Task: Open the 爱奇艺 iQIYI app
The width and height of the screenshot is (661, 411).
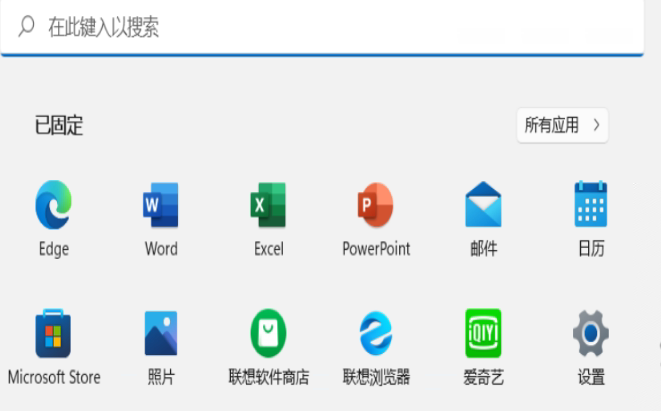Action: coord(483,333)
